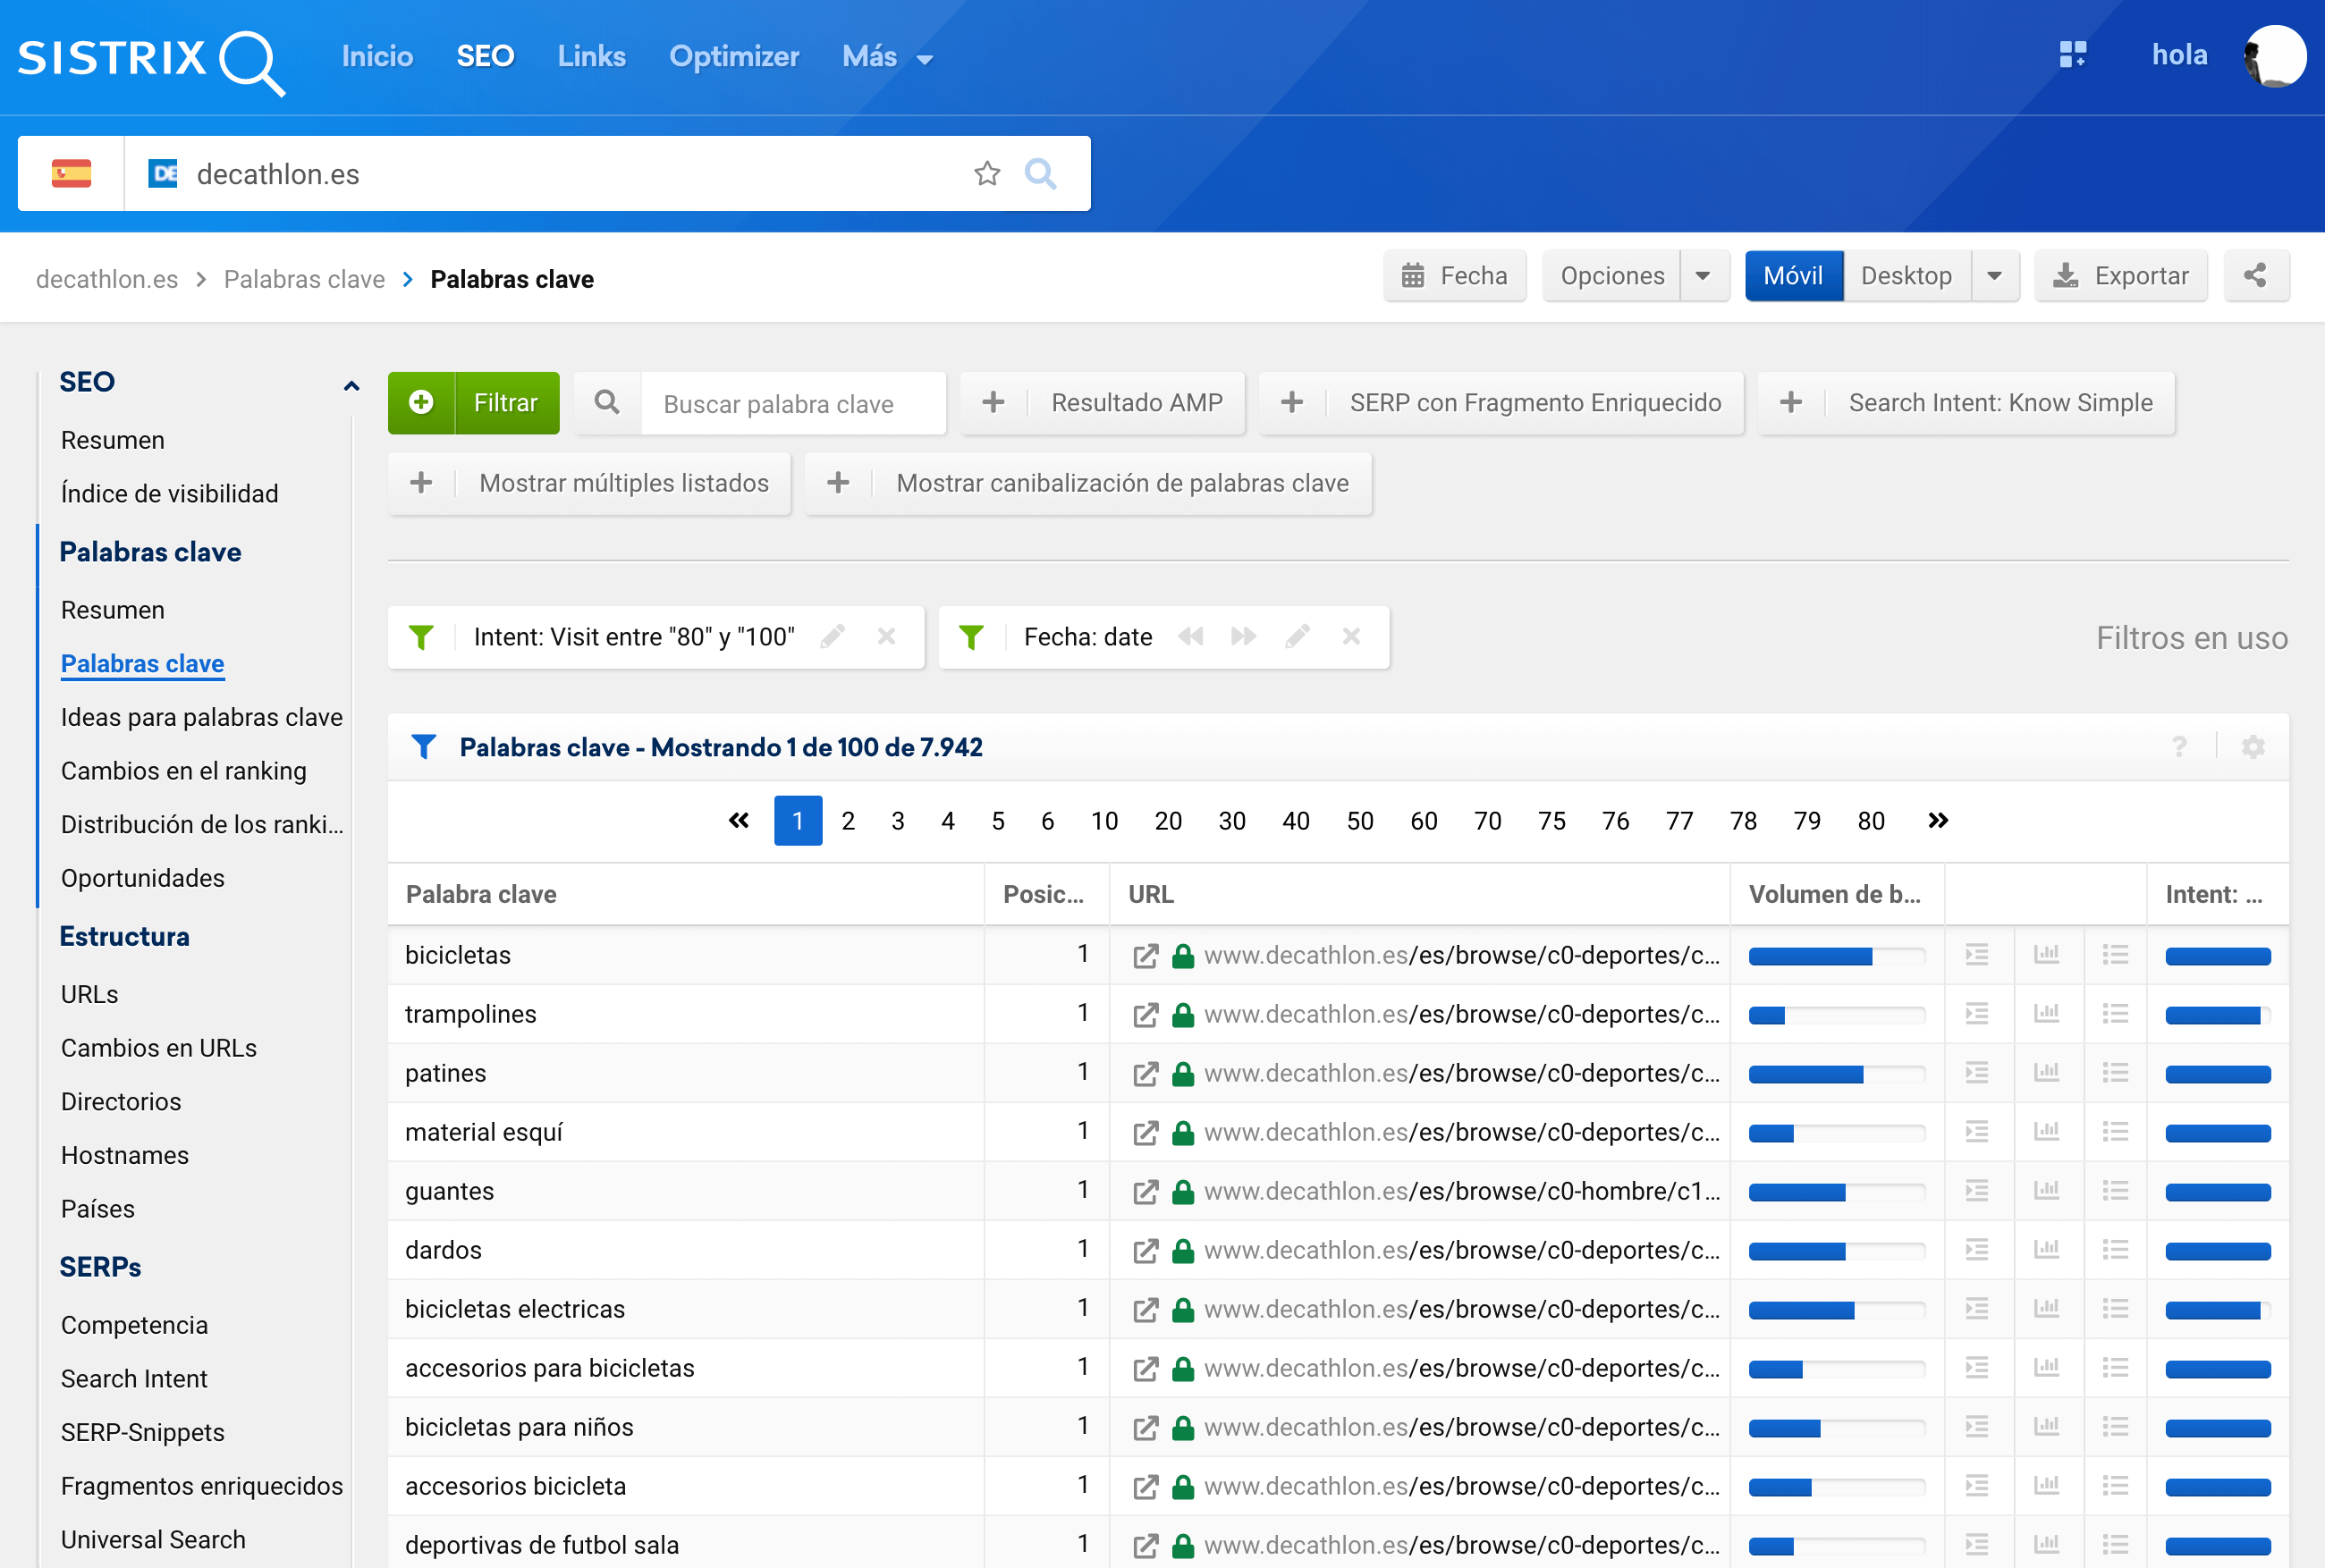The height and width of the screenshot is (1568, 2325).
Task: Open table settings gear
Action: [x=2253, y=747]
